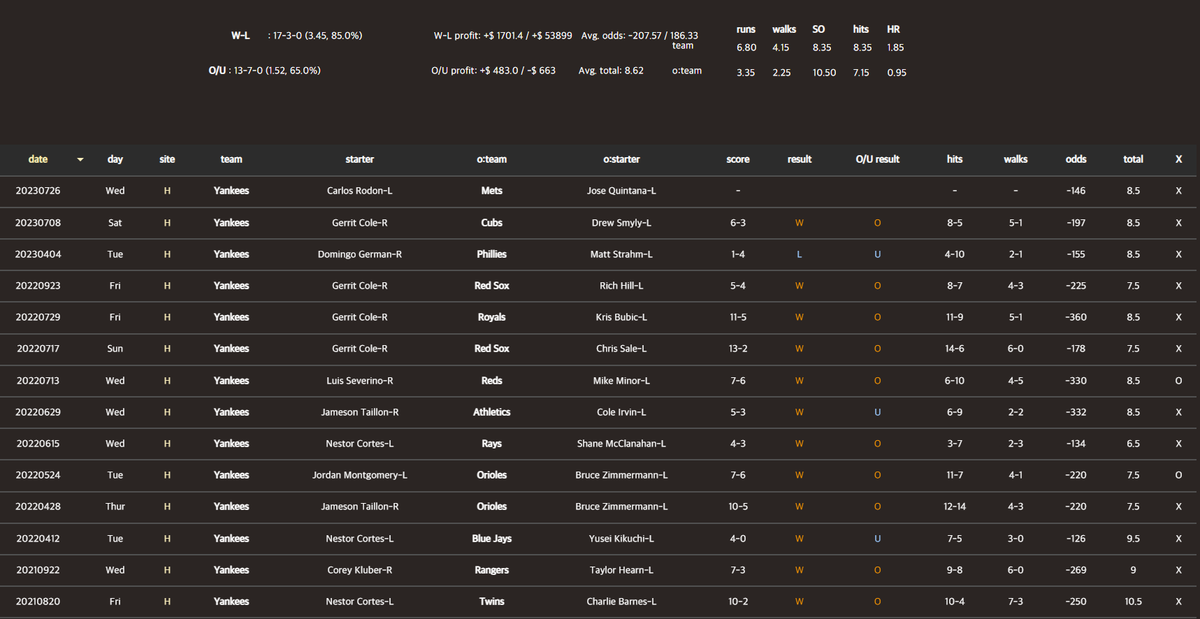Image resolution: width=1200 pixels, height=619 pixels.
Task: Toggle the X mark in the 20230404 row
Action: coord(1179,254)
